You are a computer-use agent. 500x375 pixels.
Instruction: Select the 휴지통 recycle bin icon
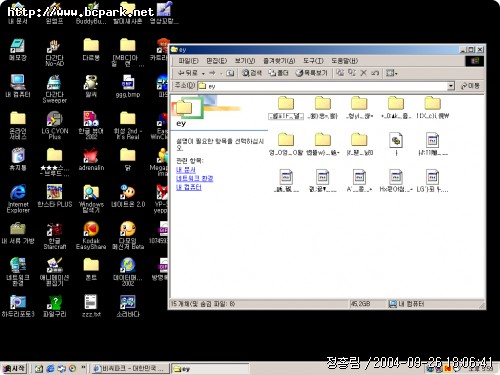tap(18, 159)
